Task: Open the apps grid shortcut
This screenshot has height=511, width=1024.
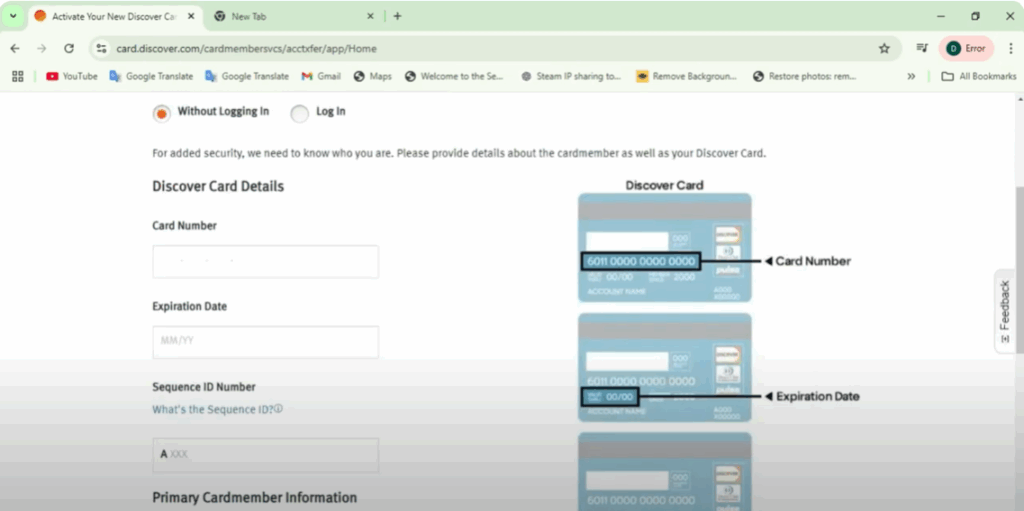Action: pos(18,76)
